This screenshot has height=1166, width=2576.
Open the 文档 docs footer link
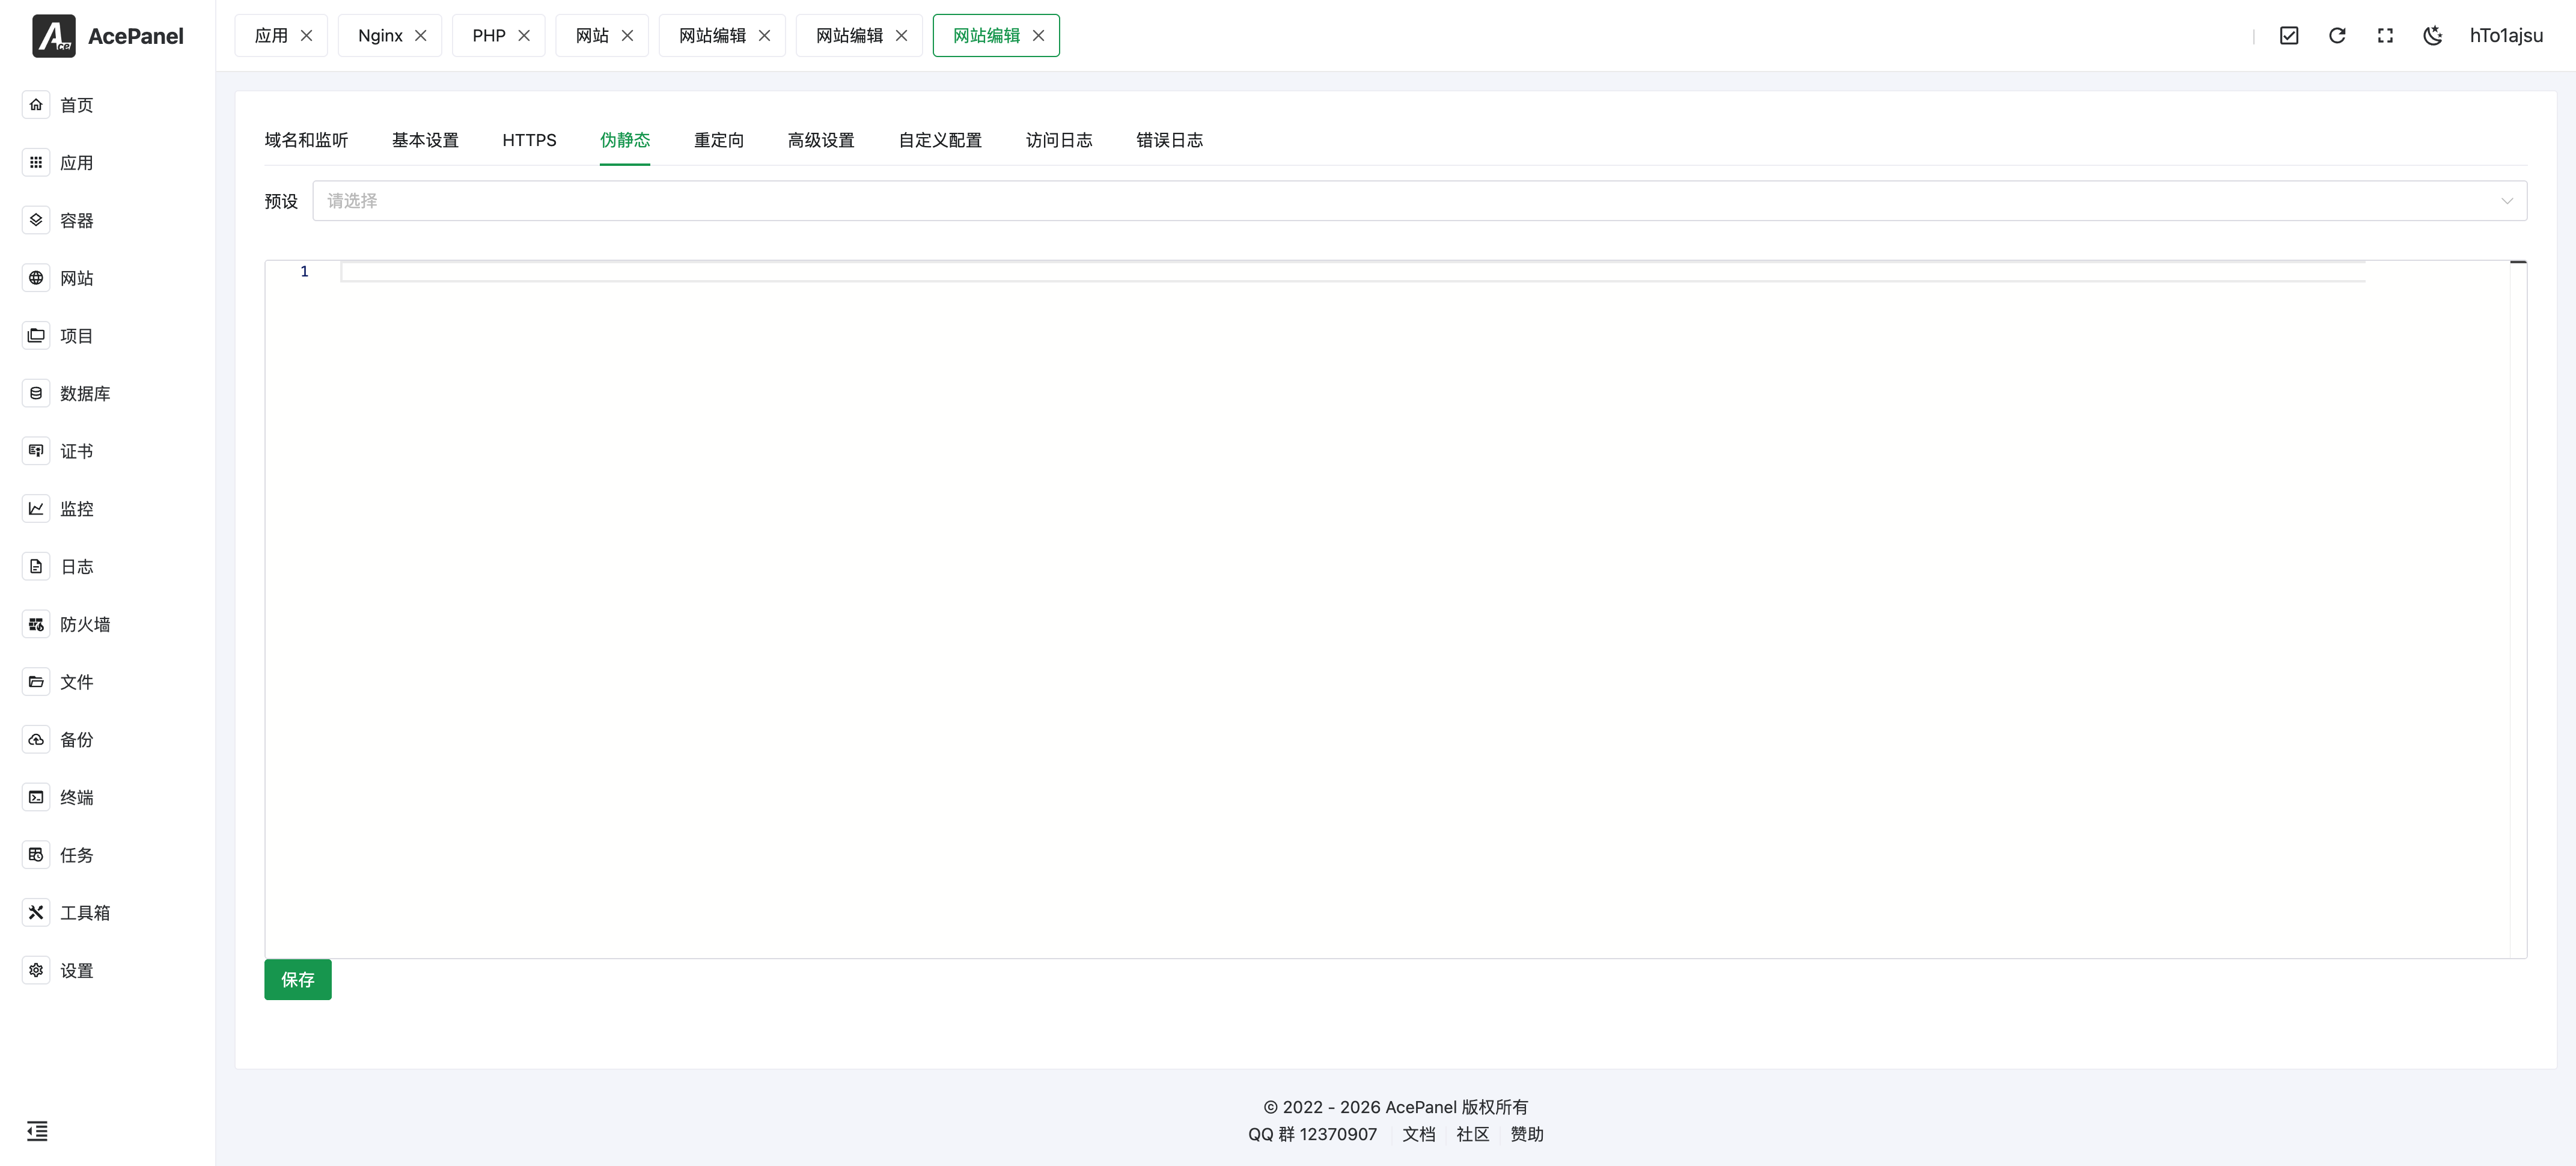pyautogui.click(x=1418, y=1134)
